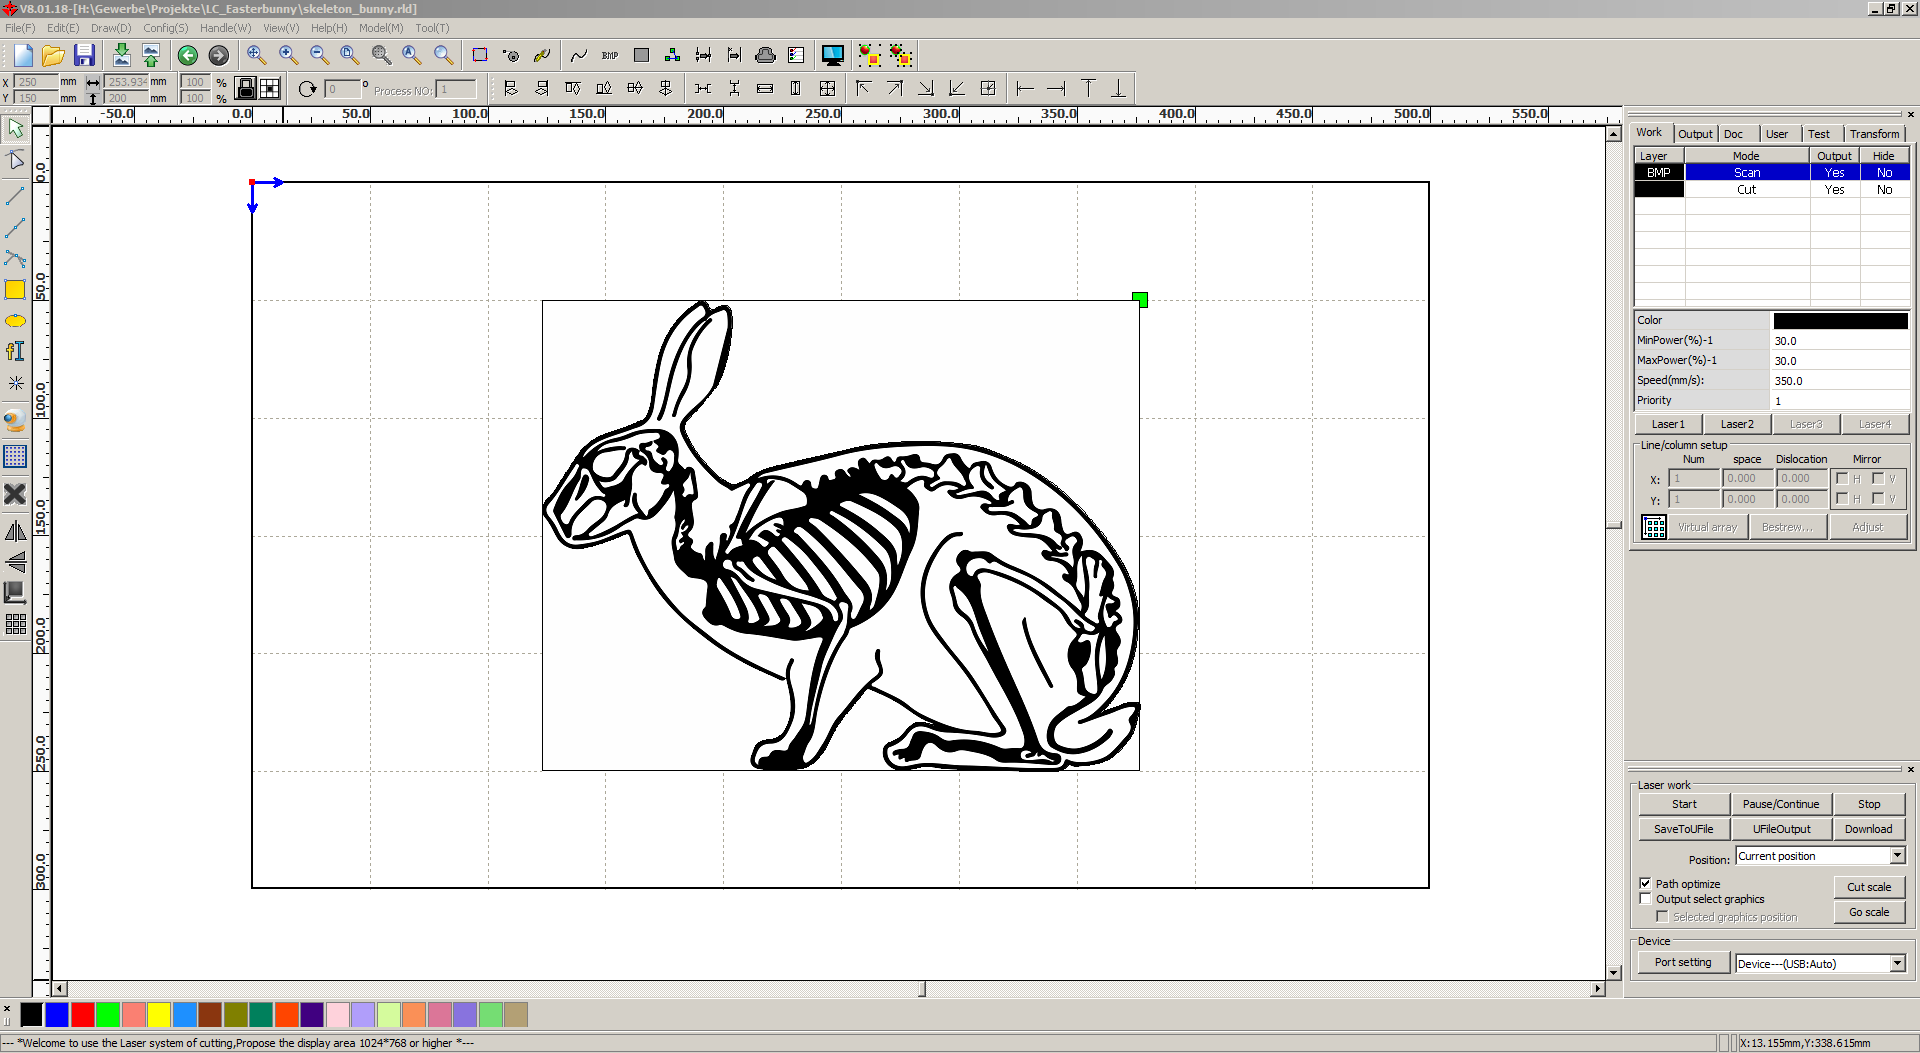1920x1053 pixels.
Task: Switch to the Doc tab
Action: click(x=1733, y=134)
